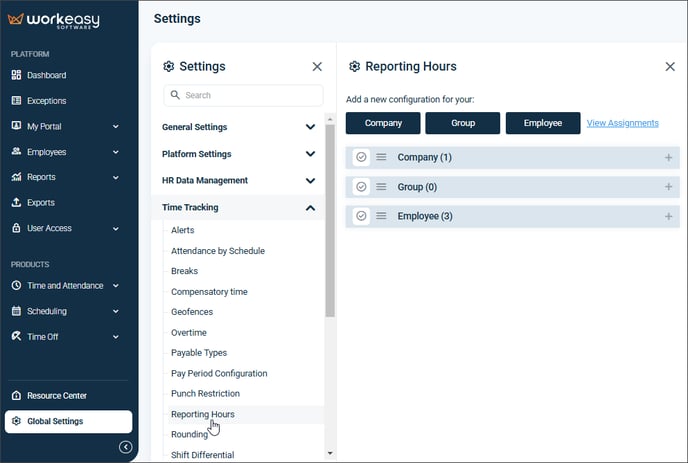This screenshot has width=688, height=463.
Task: Toggle the check circle for Group (0)
Action: click(x=361, y=187)
